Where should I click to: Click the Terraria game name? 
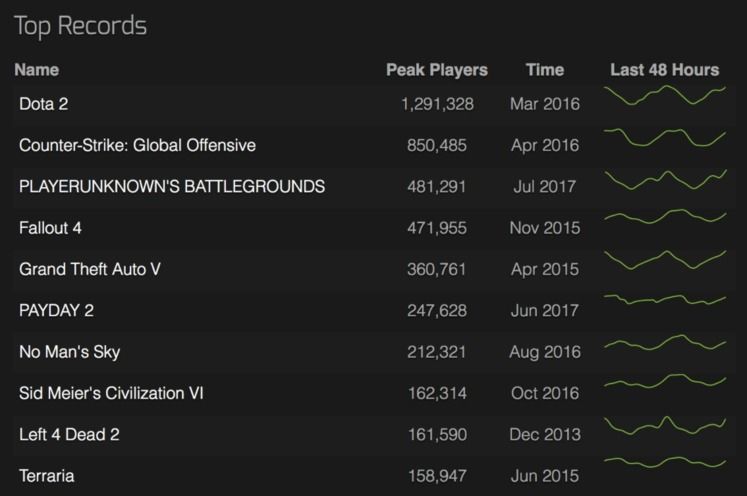click(46, 476)
